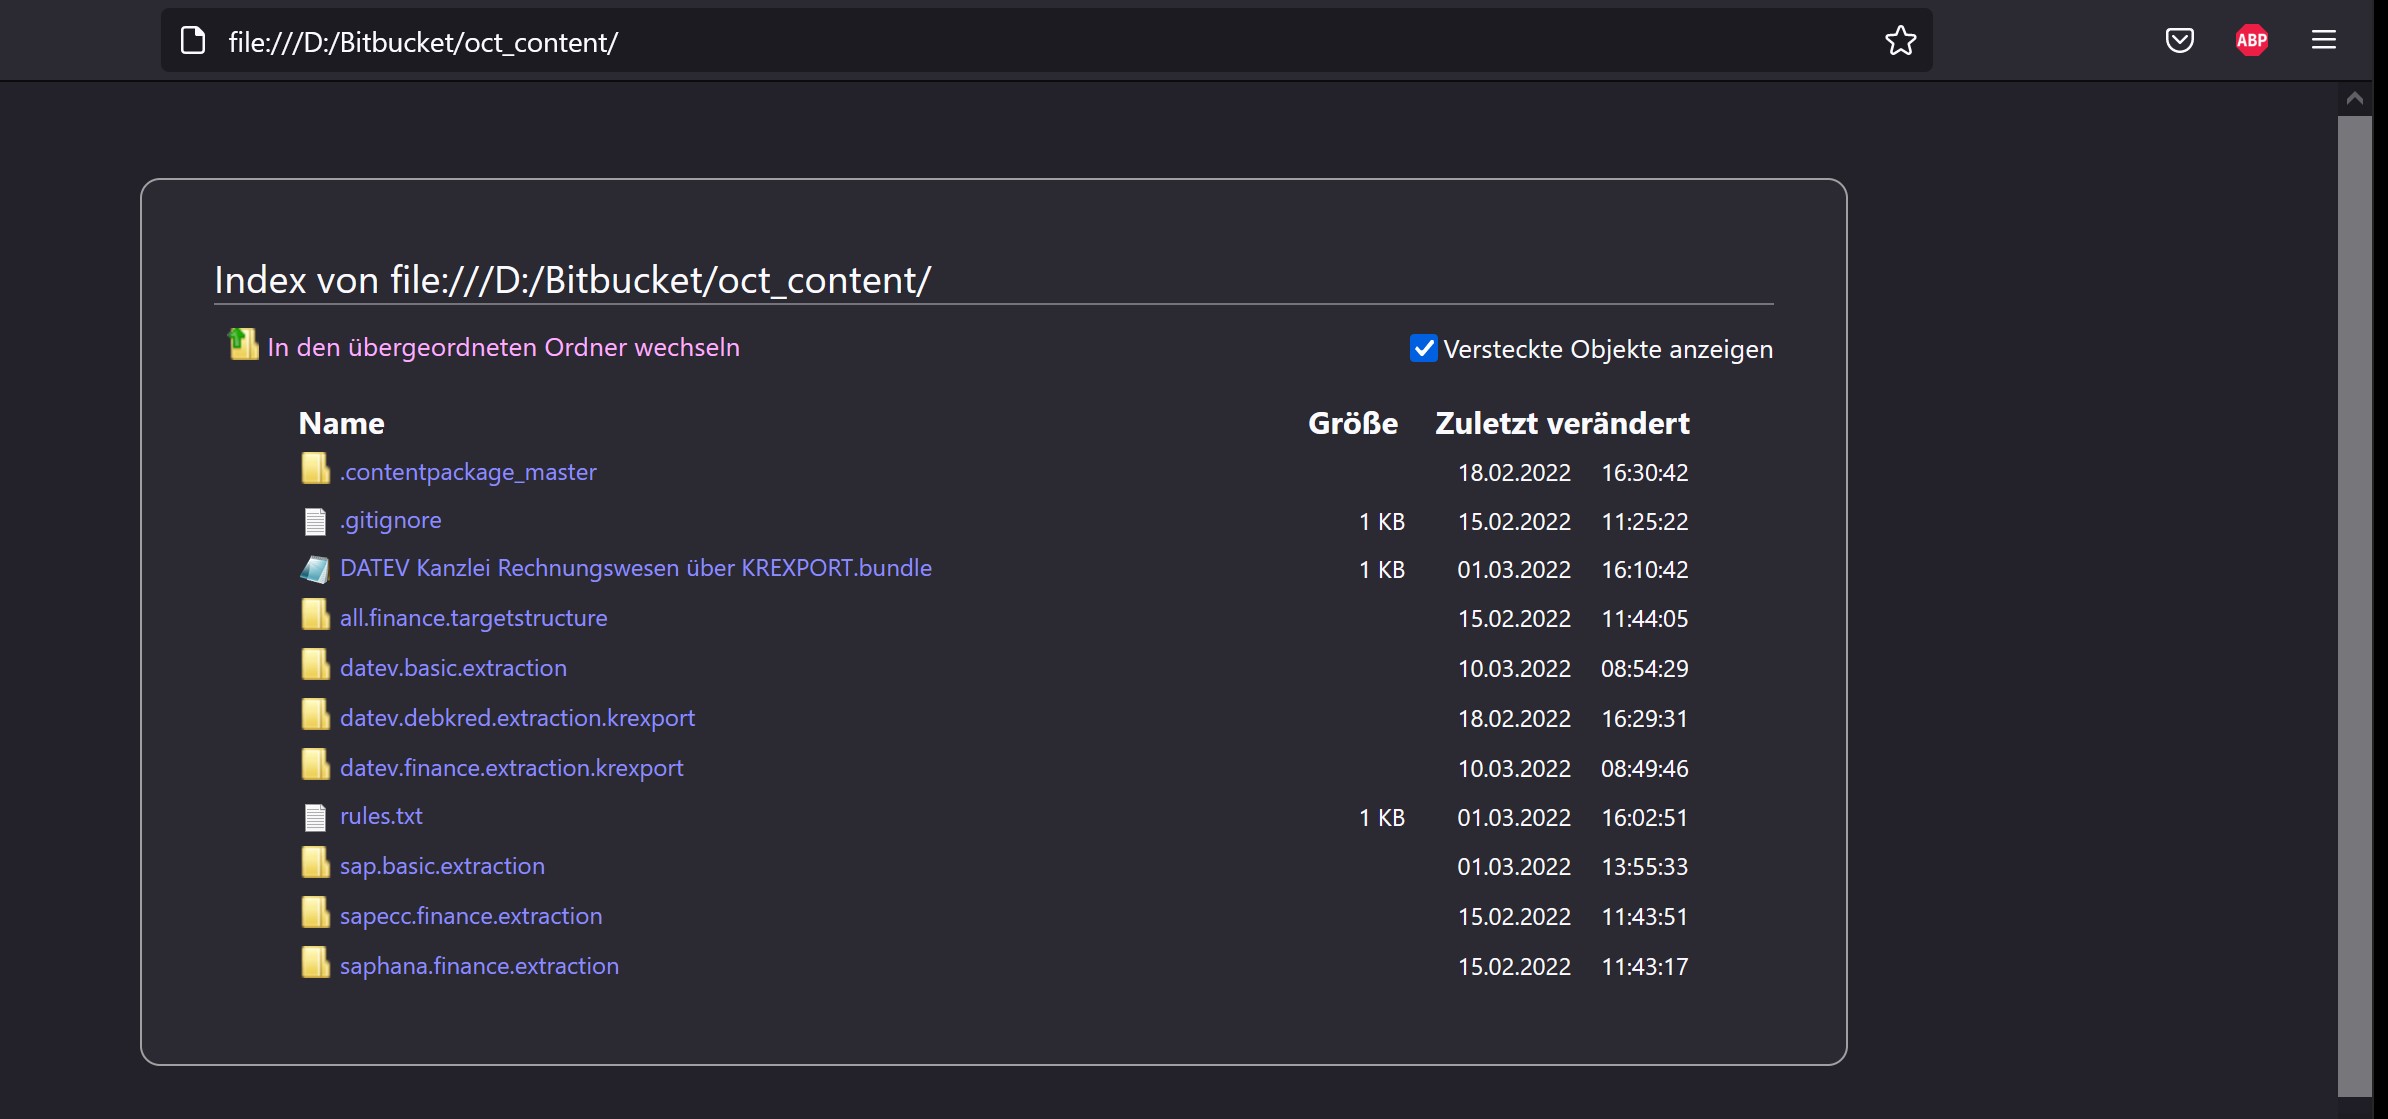The width and height of the screenshot is (2388, 1119).
Task: Open the datev.basic.extraction folder
Action: pyautogui.click(x=453, y=668)
